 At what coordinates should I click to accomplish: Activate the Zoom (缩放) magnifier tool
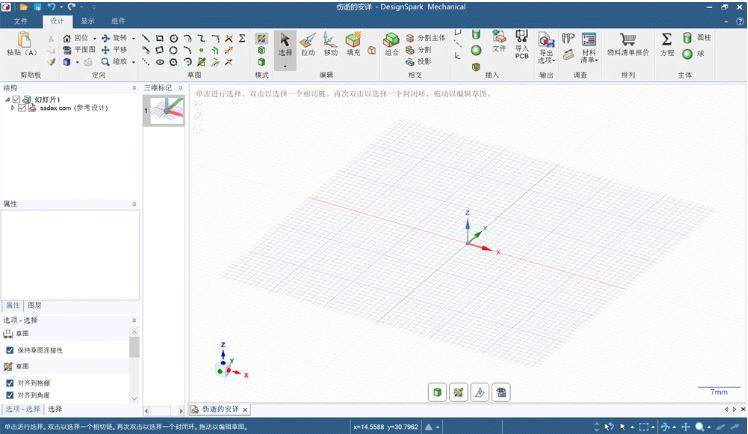[105, 62]
